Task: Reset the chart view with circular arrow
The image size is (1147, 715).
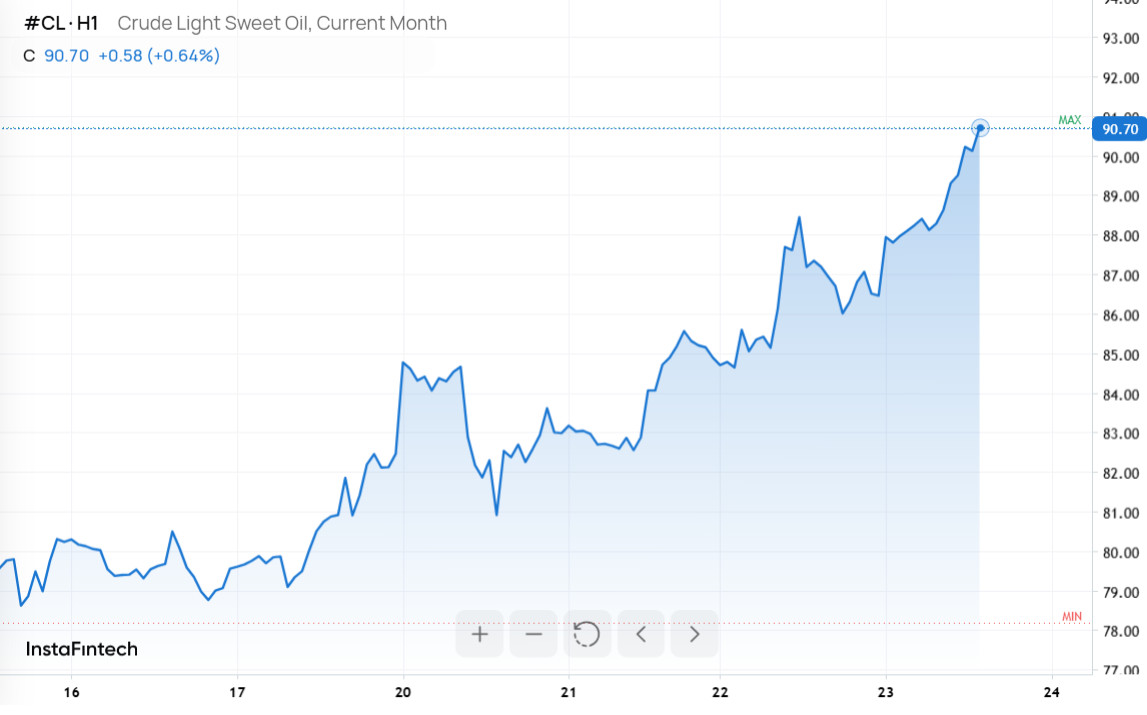Action: point(587,634)
